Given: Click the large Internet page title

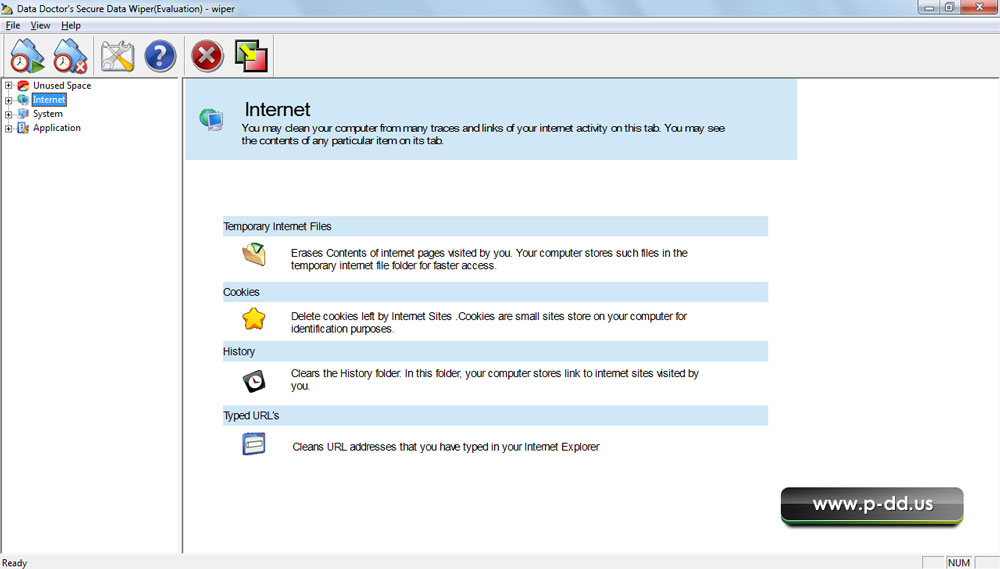Looking at the screenshot, I should tap(277, 109).
